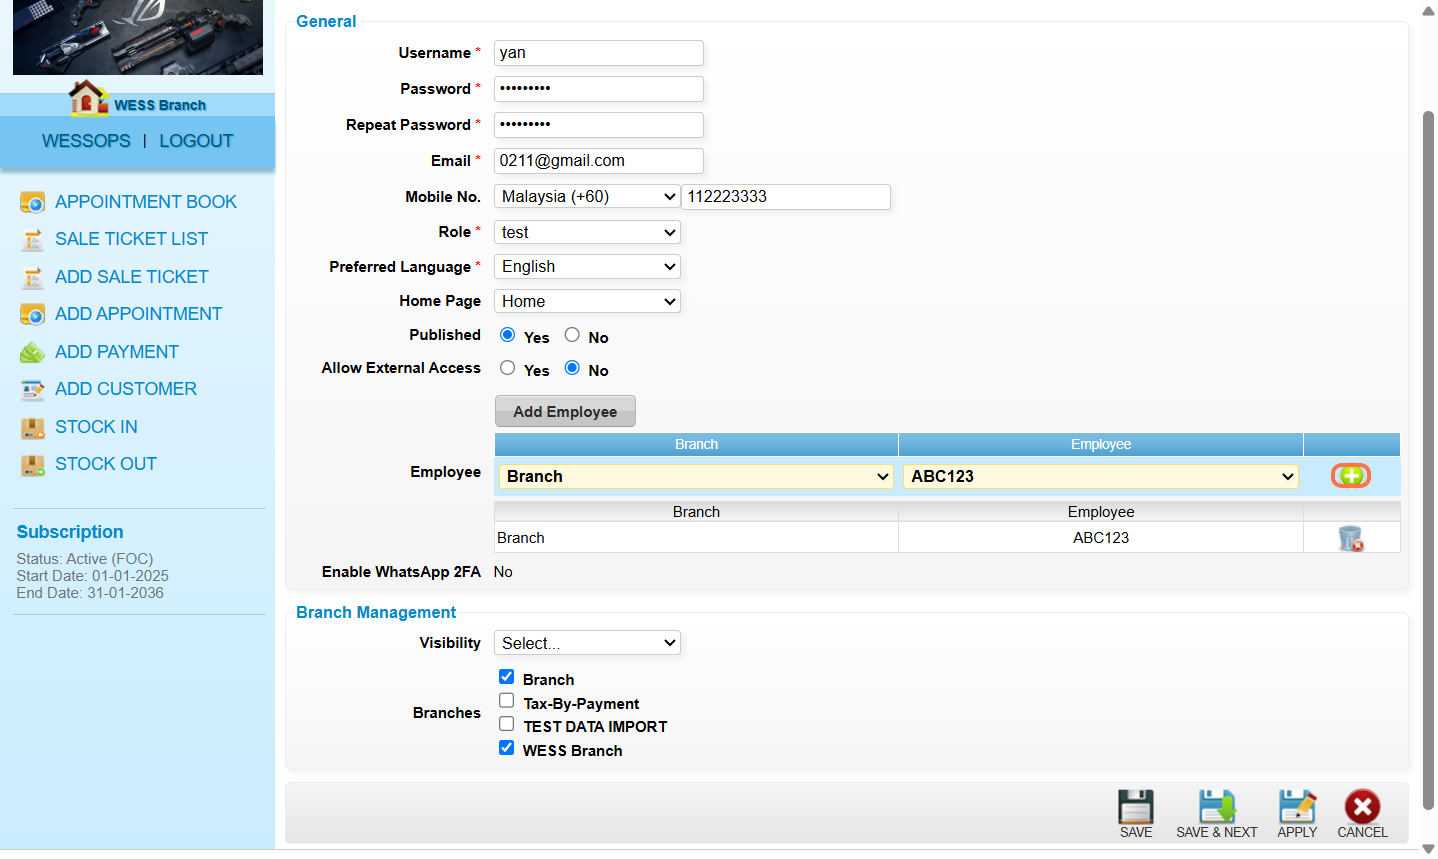The width and height of the screenshot is (1438, 859).
Task: Click the Subscription heading
Action: click(x=70, y=532)
